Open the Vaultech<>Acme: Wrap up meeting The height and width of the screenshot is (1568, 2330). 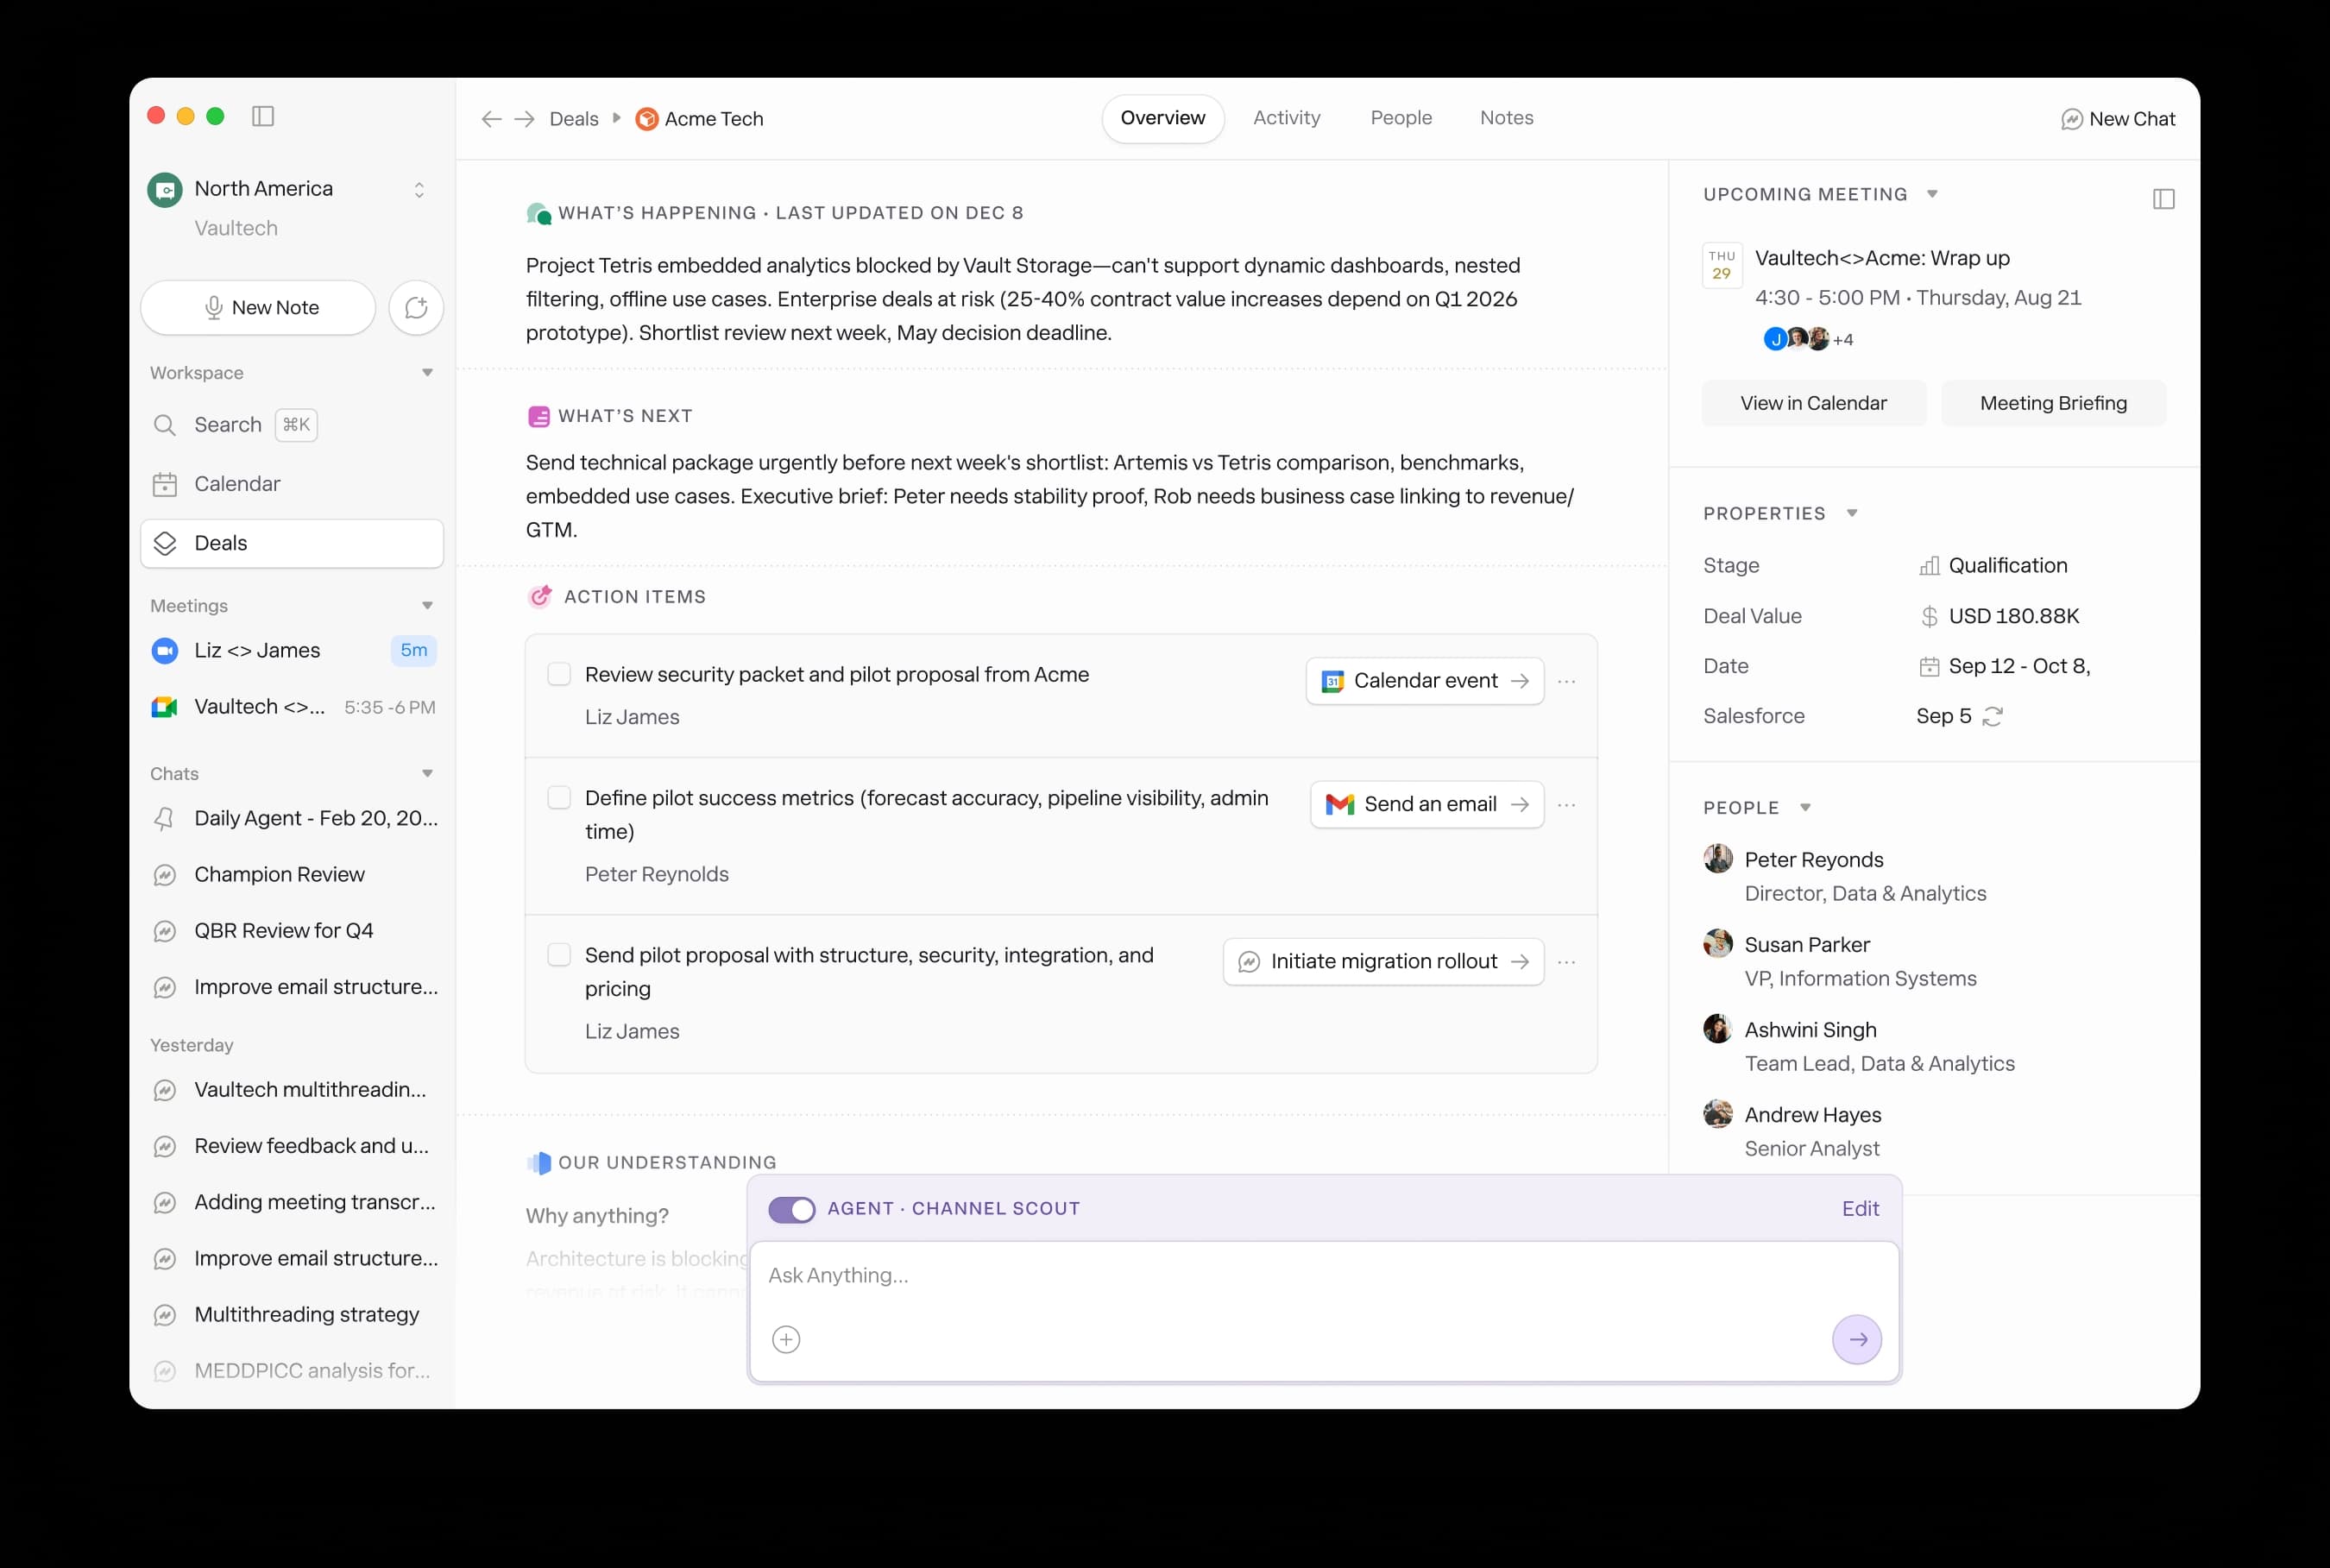1882,258
